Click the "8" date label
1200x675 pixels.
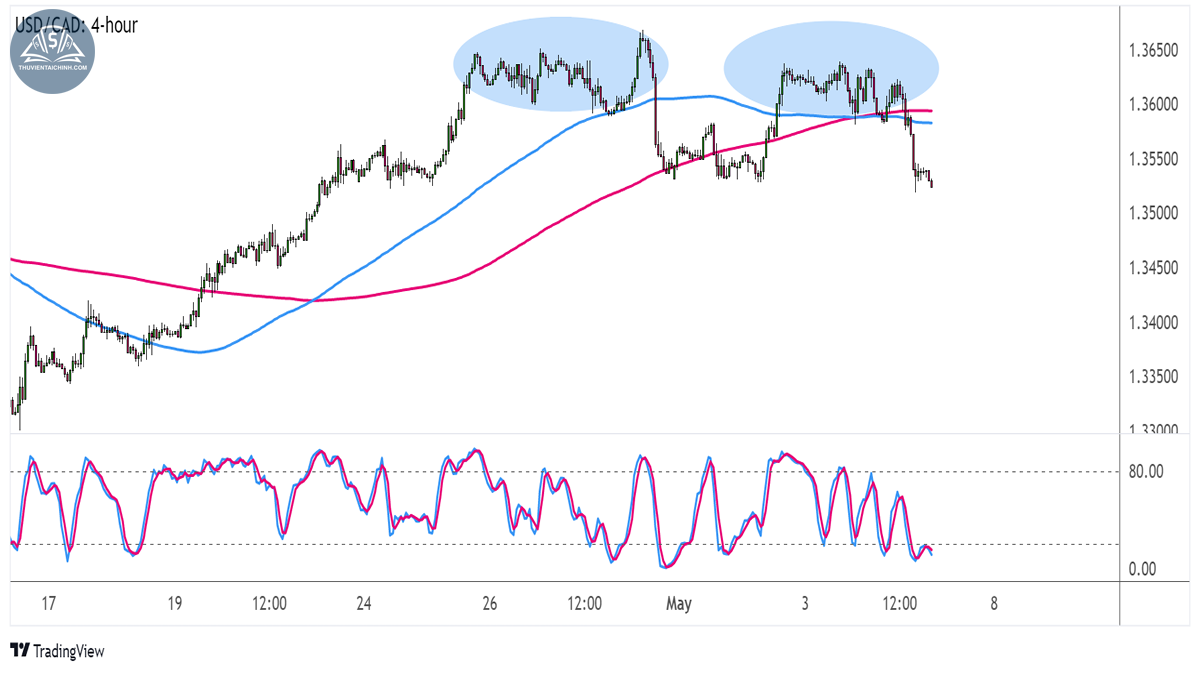[993, 604]
